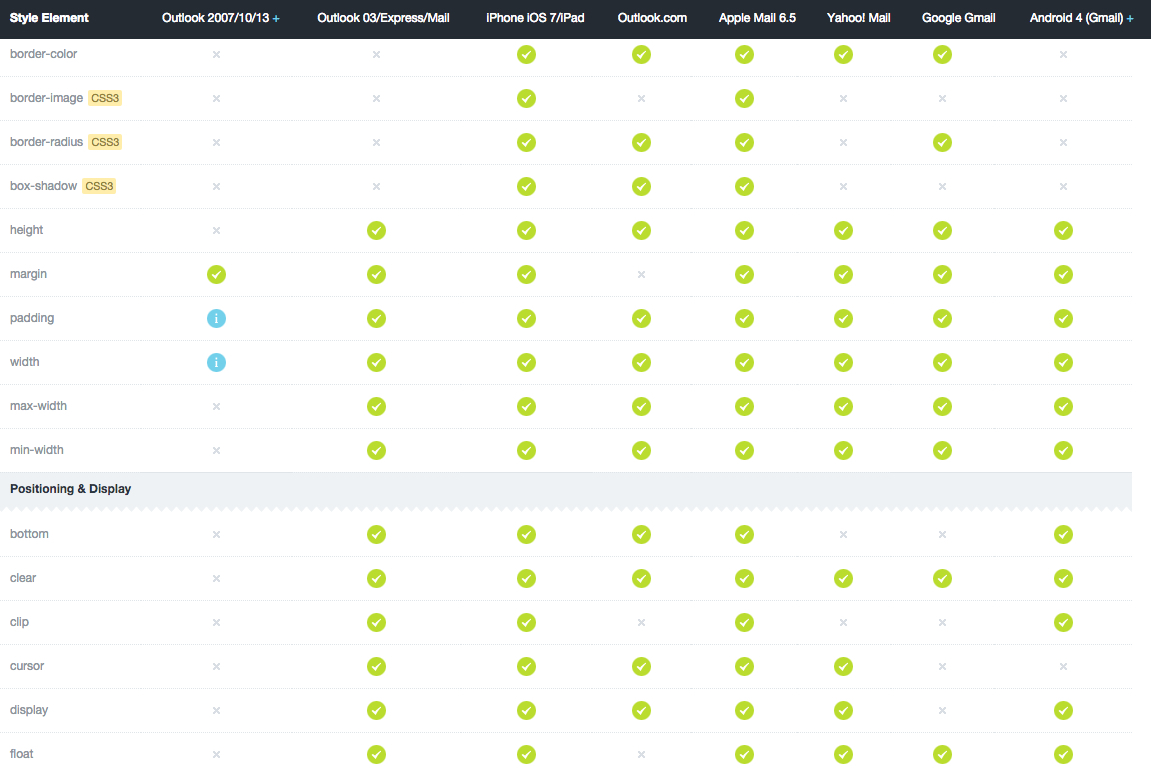
Task: Click clip row X mark under Outlook.com
Action: click(642, 623)
